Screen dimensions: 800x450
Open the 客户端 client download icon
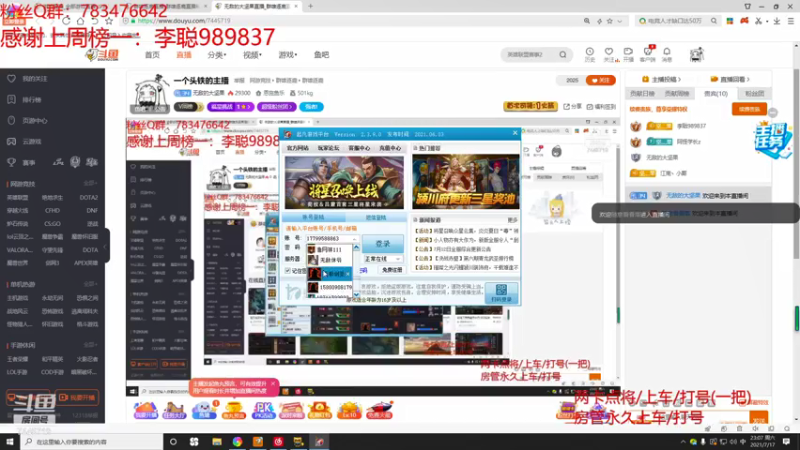tap(647, 54)
